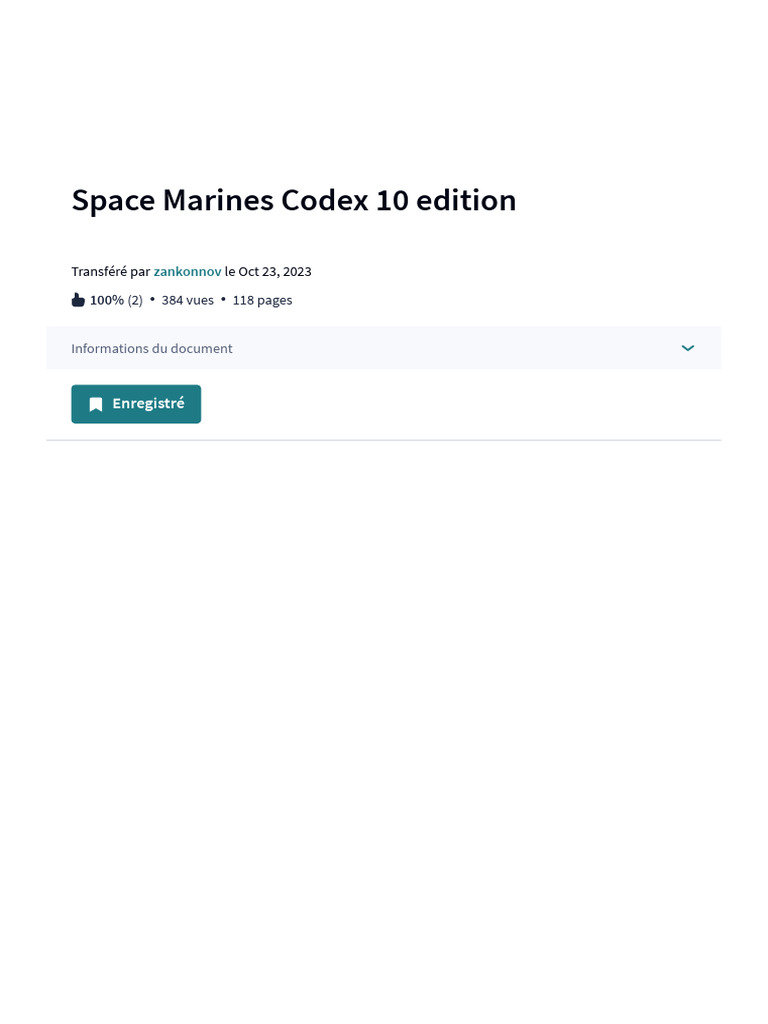Click the word "Marines" in the title
The width and height of the screenshot is (768, 1024).
(x=218, y=200)
